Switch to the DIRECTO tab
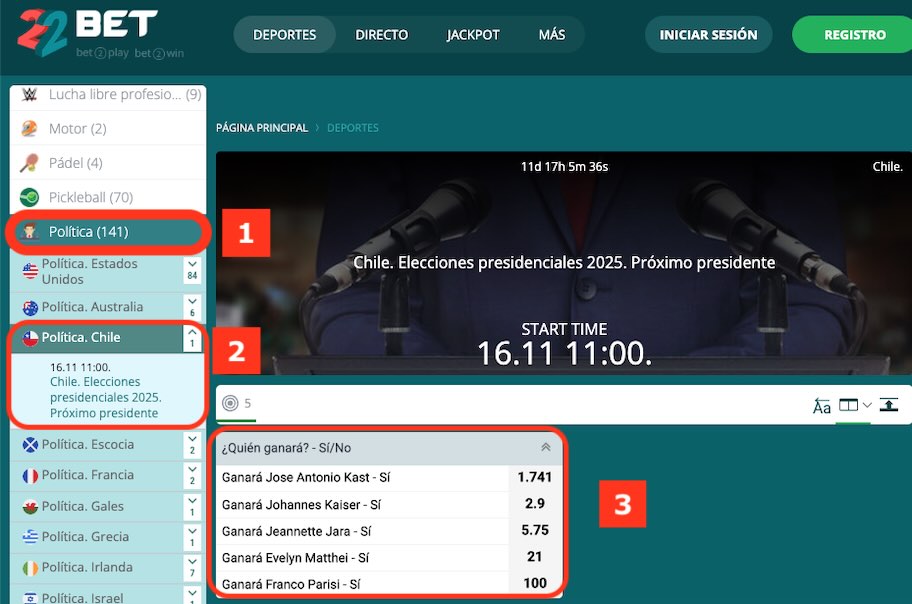The image size is (912, 604). click(381, 35)
